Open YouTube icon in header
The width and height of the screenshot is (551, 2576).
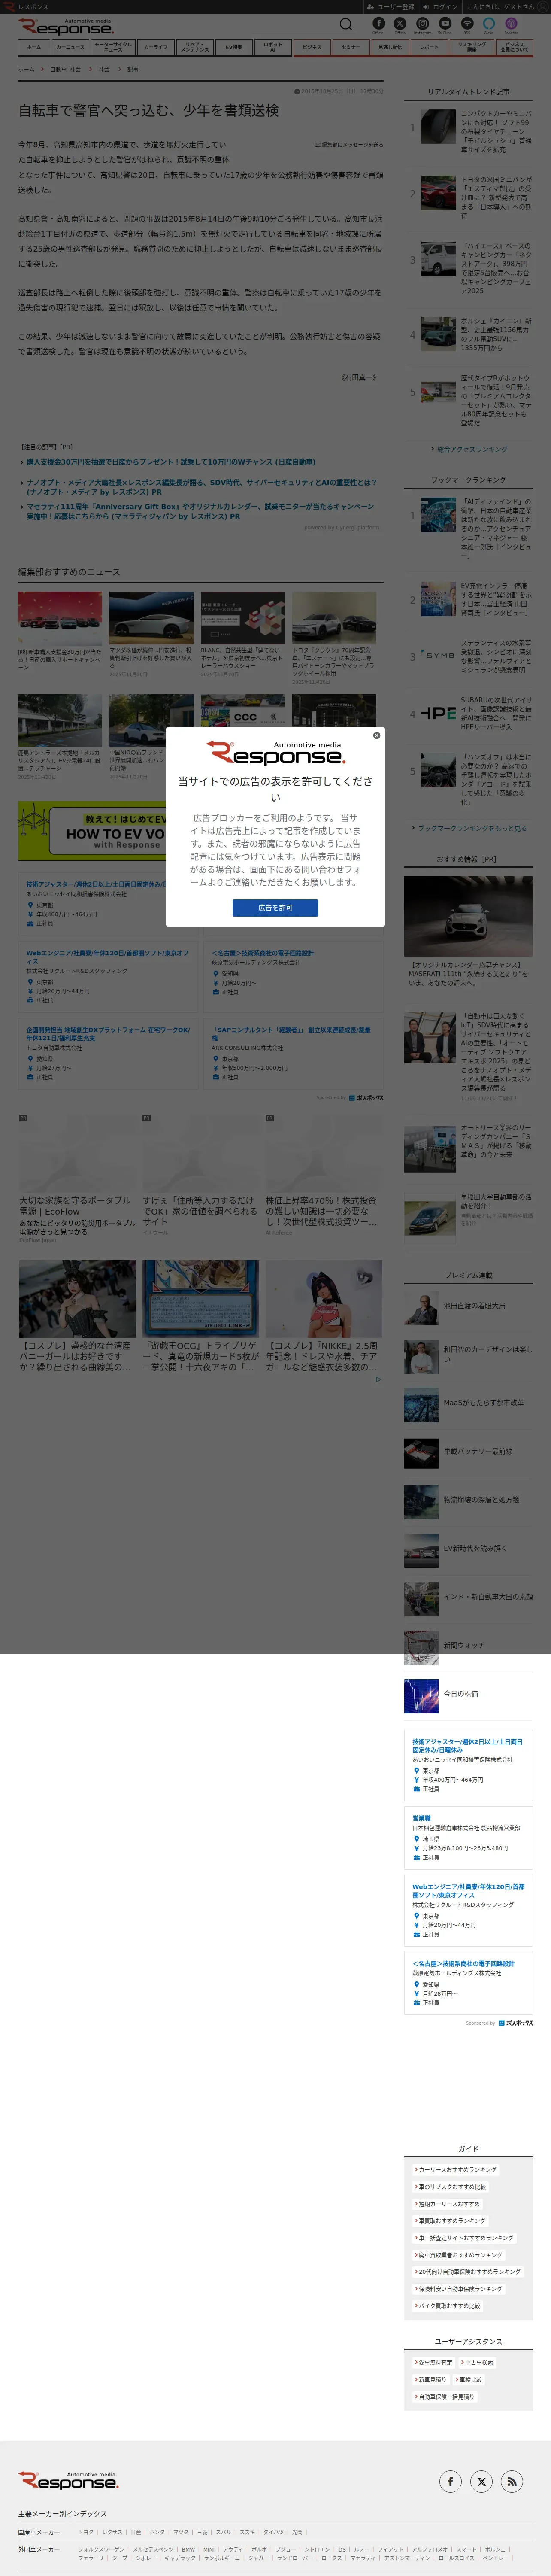[445, 23]
